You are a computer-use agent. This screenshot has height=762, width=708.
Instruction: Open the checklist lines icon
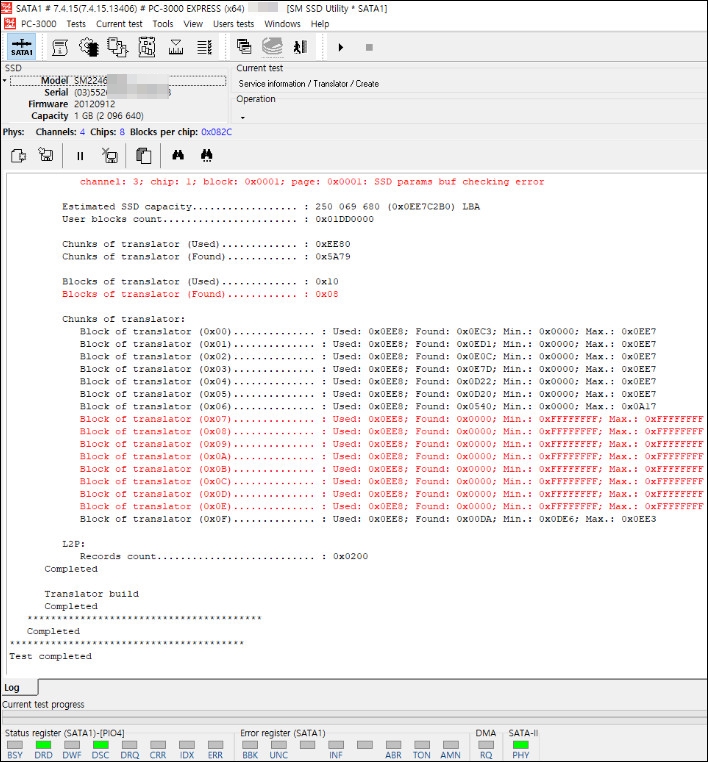[205, 47]
